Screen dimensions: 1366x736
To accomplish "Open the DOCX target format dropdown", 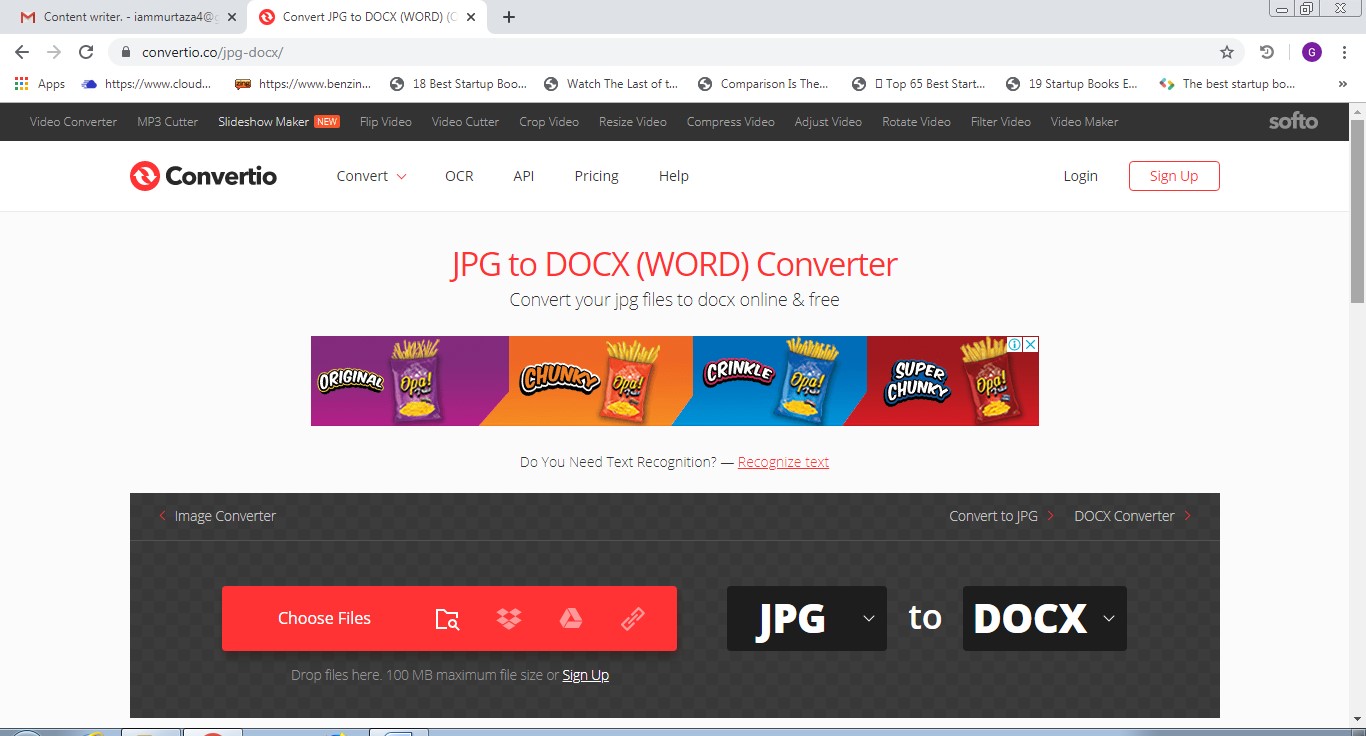I will pyautogui.click(x=1045, y=618).
